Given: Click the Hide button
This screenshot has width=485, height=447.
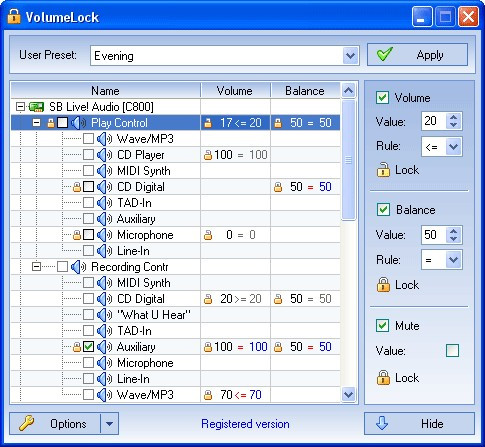Looking at the screenshot, I should pyautogui.click(x=419, y=424).
